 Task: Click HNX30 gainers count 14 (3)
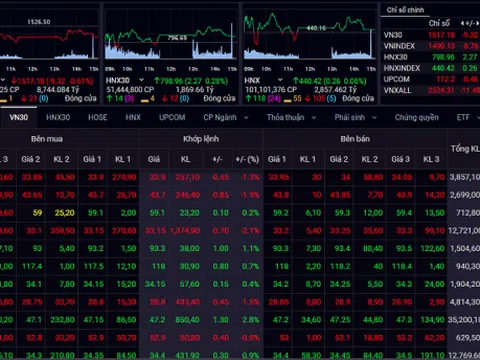coord(120,98)
